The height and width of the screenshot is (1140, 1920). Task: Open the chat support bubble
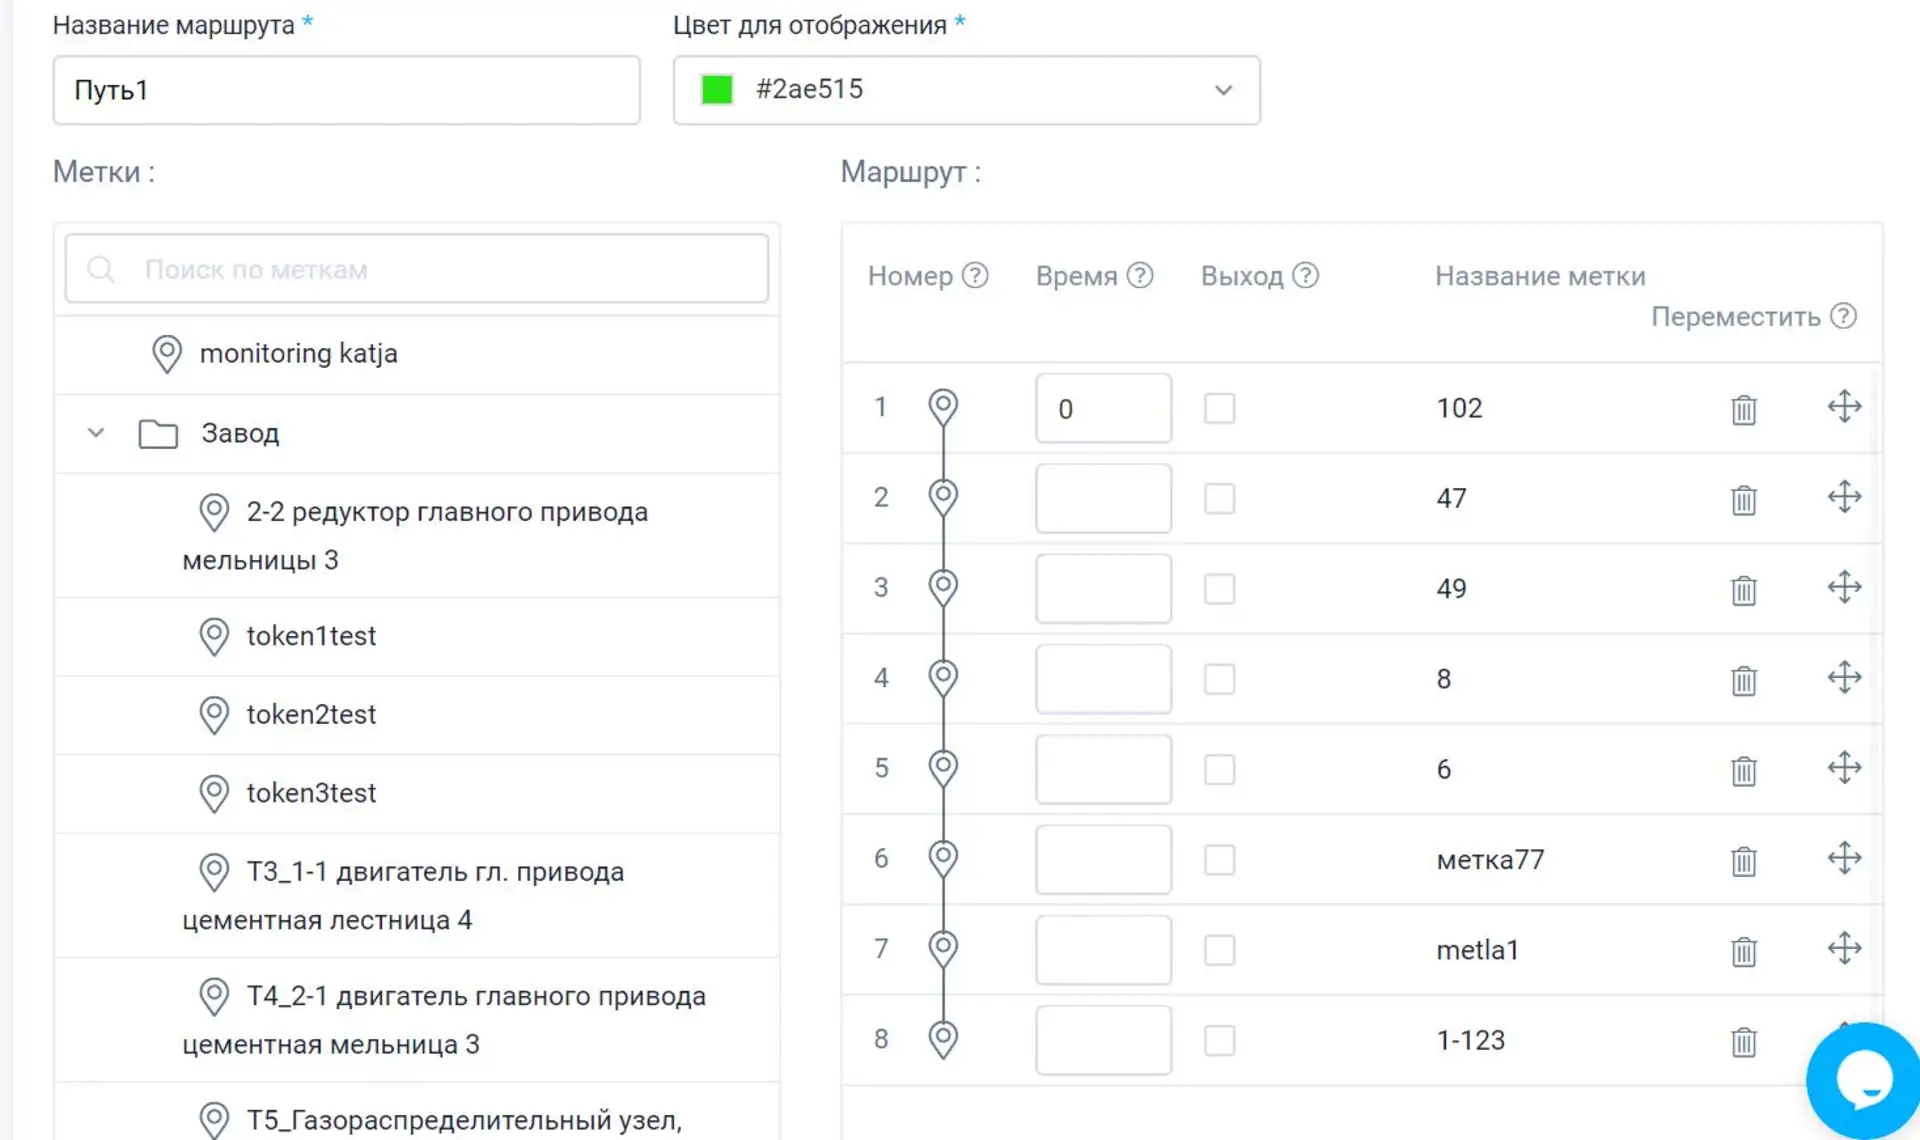(1862, 1080)
